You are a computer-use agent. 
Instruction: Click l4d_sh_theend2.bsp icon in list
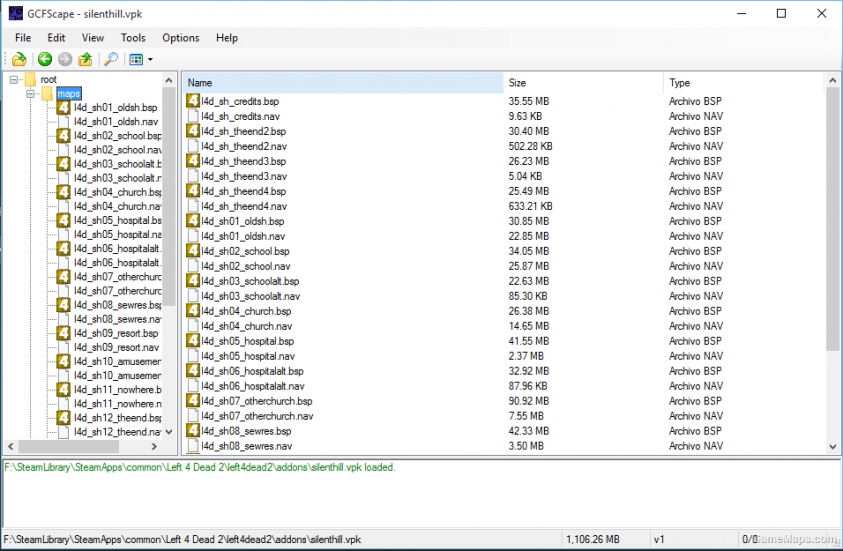[193, 131]
